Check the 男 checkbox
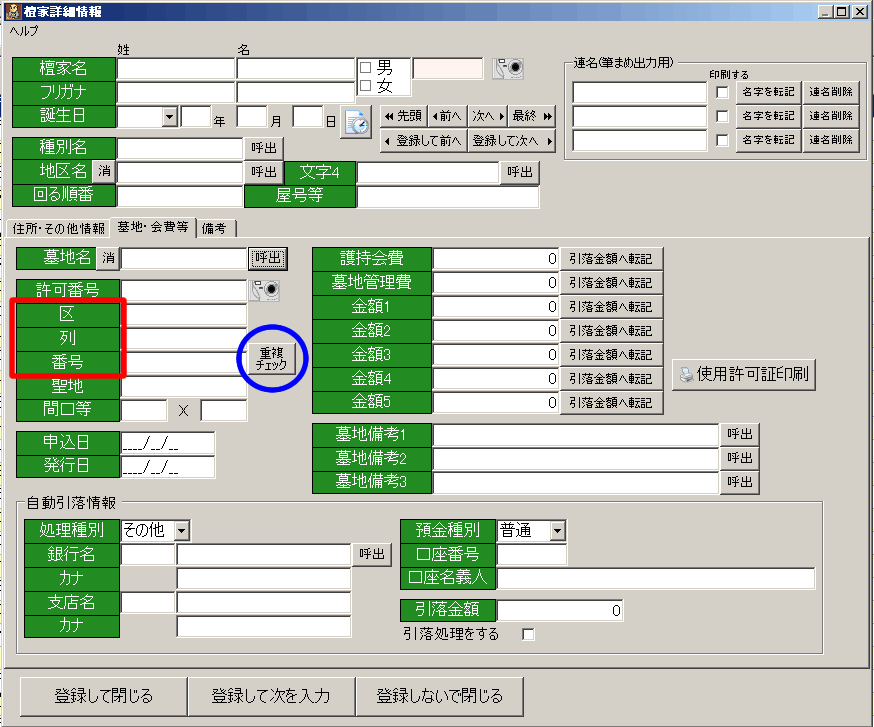 click(366, 67)
